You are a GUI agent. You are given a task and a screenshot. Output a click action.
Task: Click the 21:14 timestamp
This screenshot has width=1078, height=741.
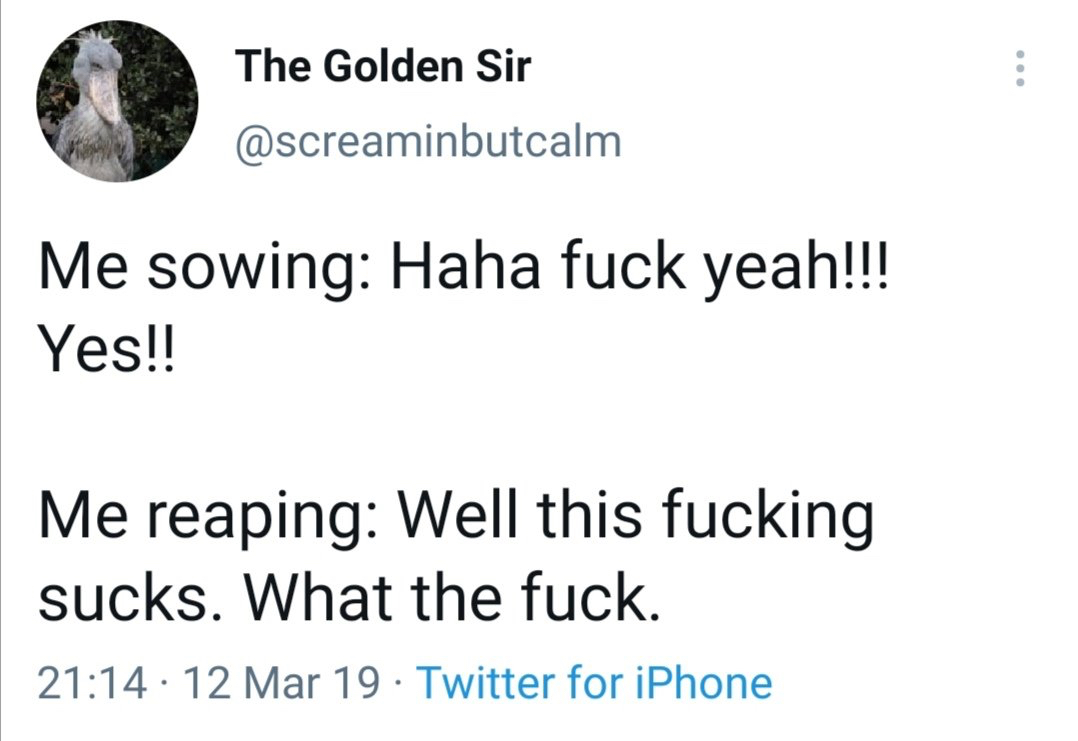[94, 684]
